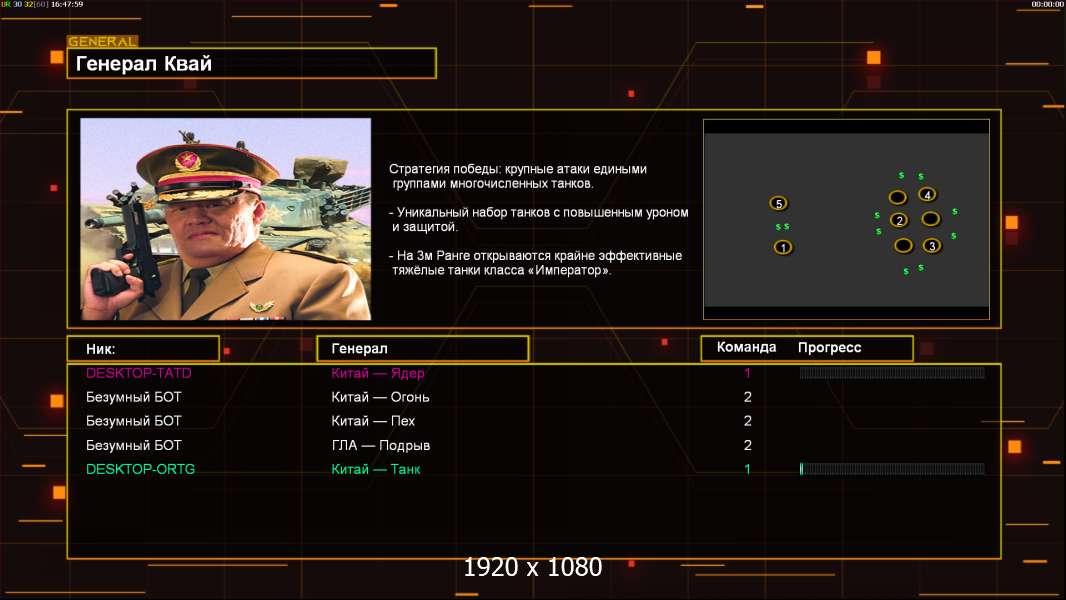Click the "Прогресс" column header
The width and height of the screenshot is (1066, 600).
(x=829, y=348)
